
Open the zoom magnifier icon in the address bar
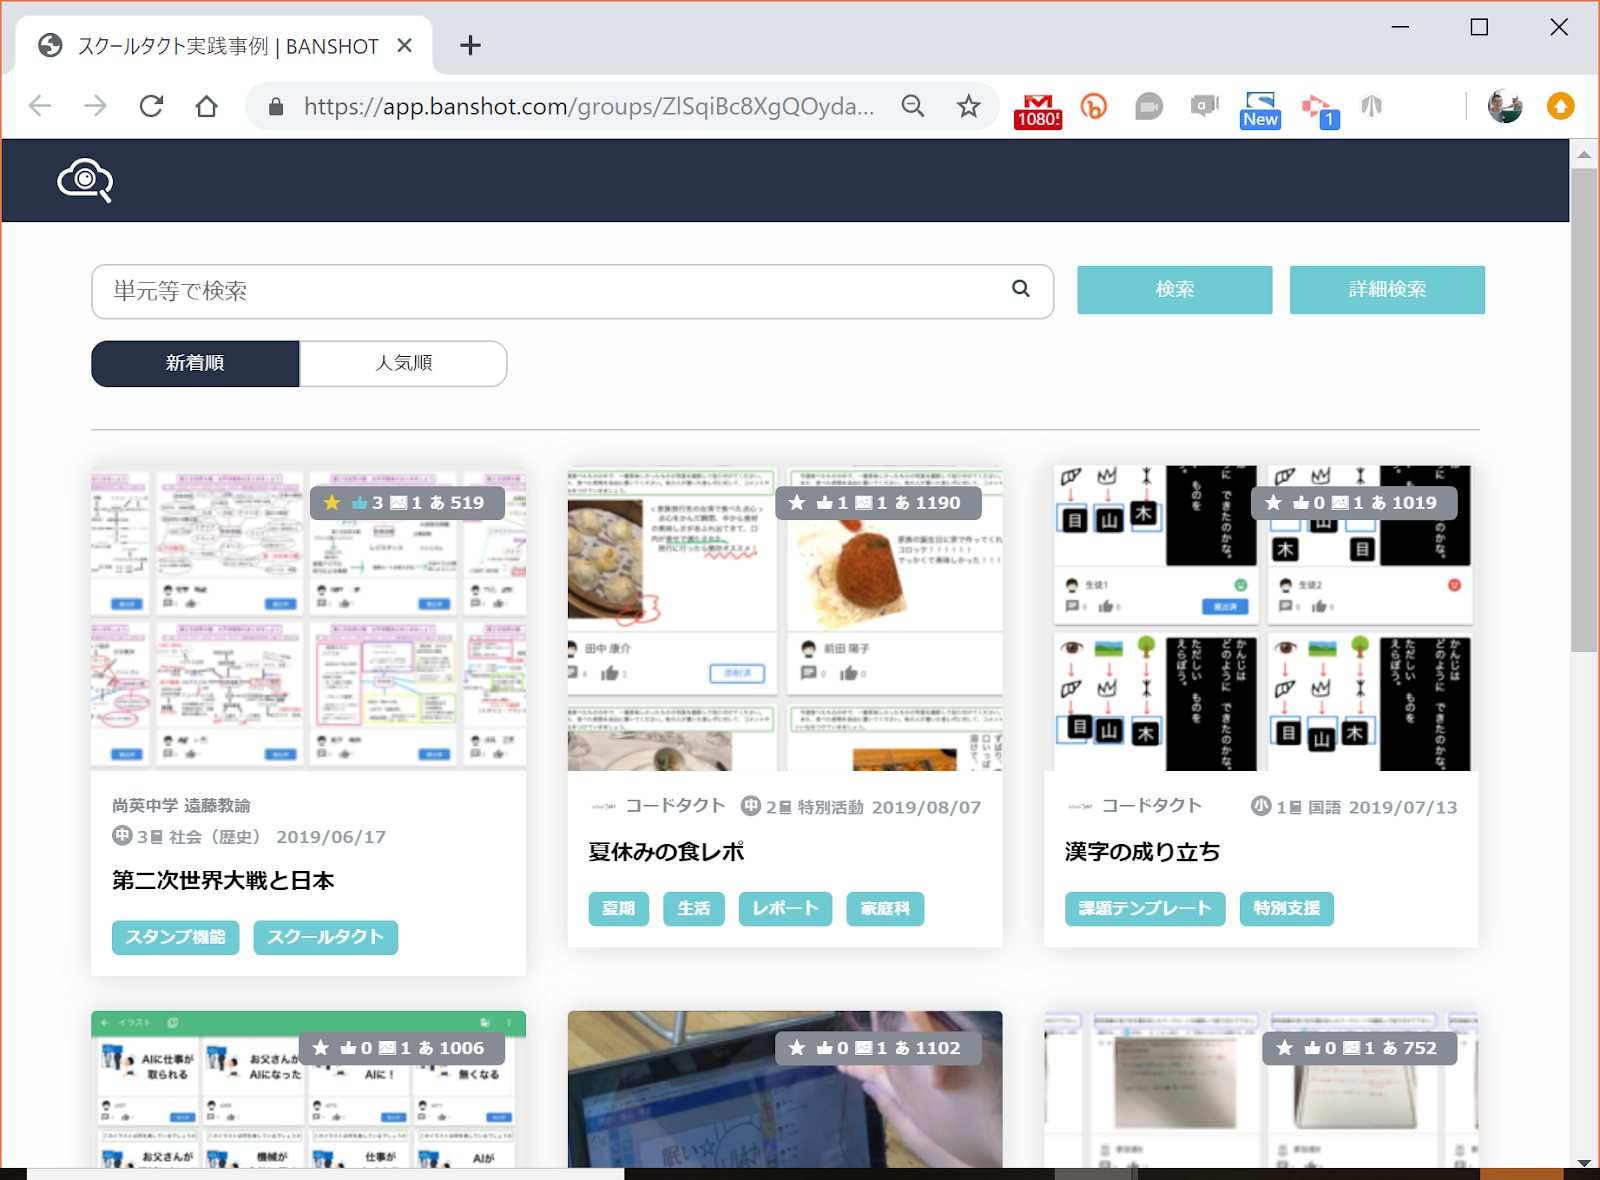tap(913, 106)
